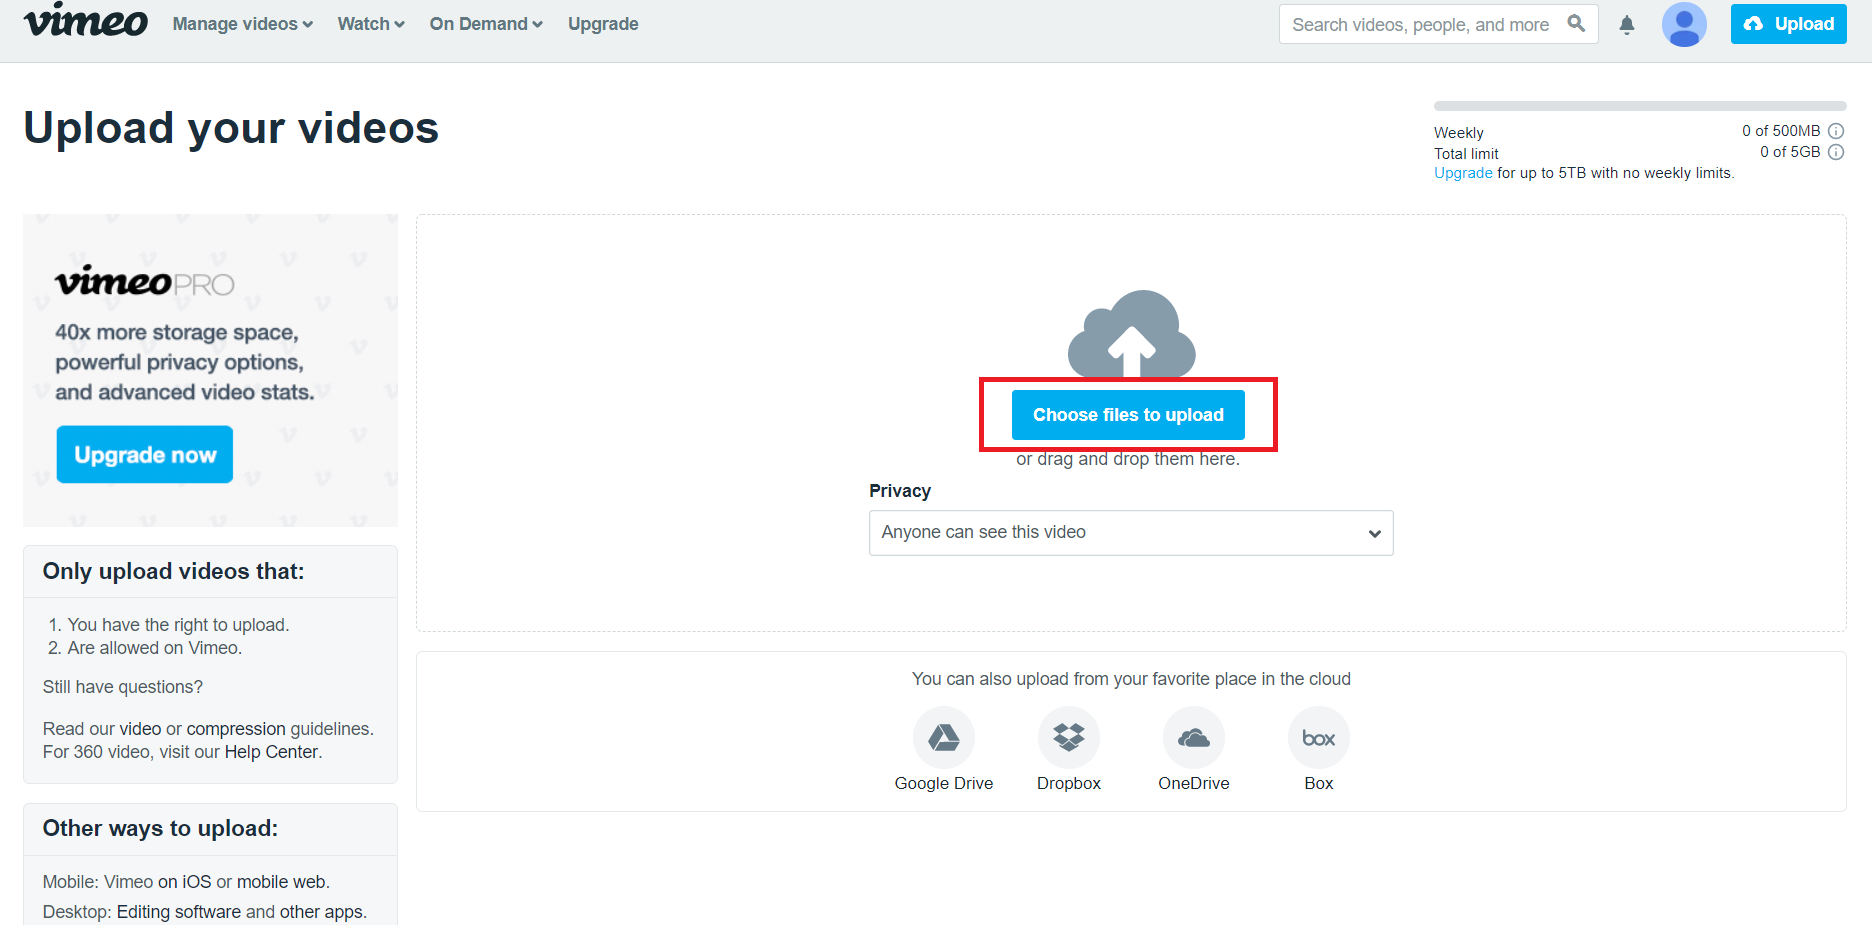Click the 'Total limit' label
Screen dimensions: 1872x925
coord(1466,154)
